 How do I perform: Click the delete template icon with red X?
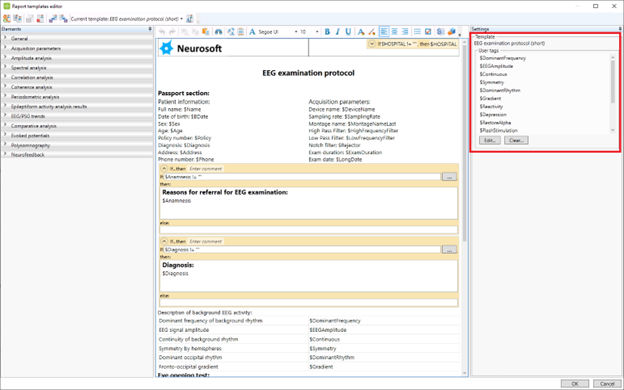40,19
